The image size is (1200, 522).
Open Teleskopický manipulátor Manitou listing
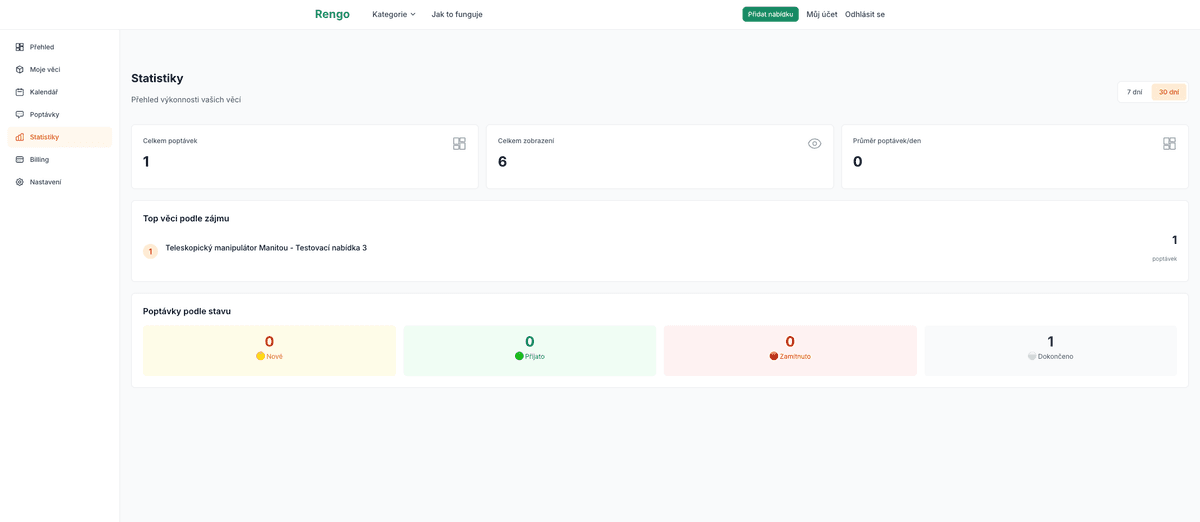click(x=266, y=248)
